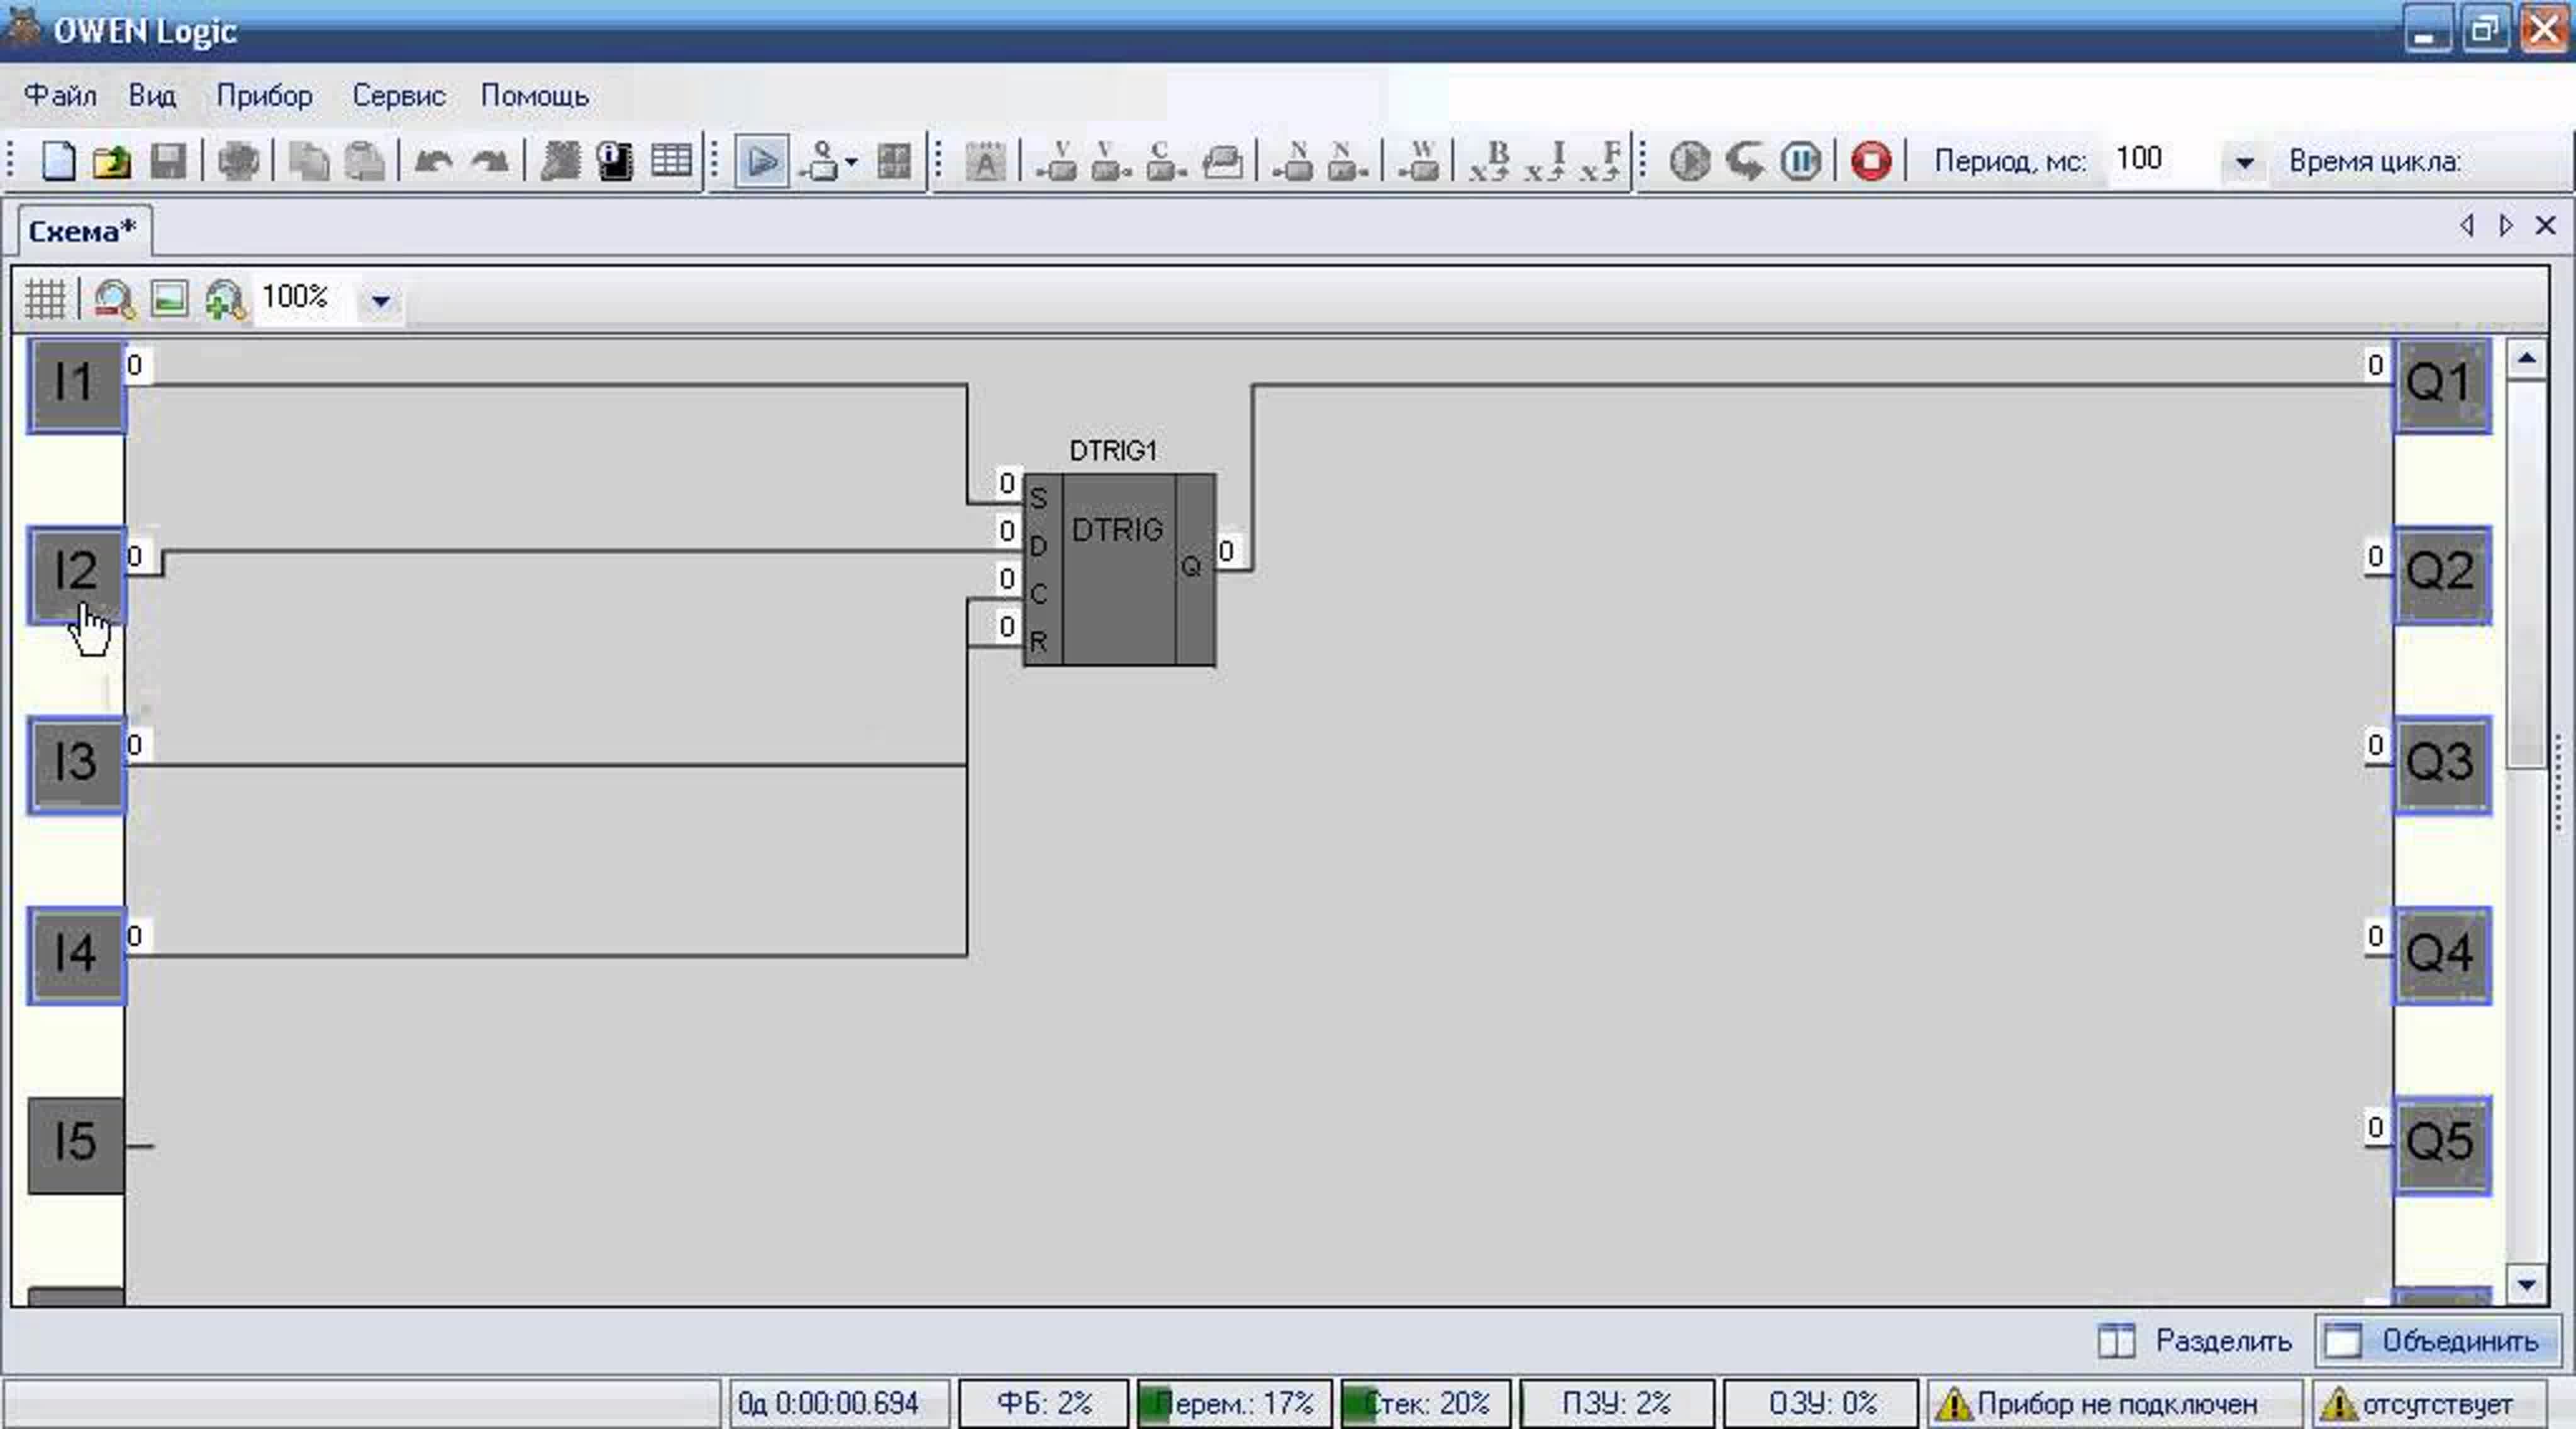This screenshot has height=1429, width=2576.
Task: Click the vertical scrollbar down arrow
Action: 2527,1284
